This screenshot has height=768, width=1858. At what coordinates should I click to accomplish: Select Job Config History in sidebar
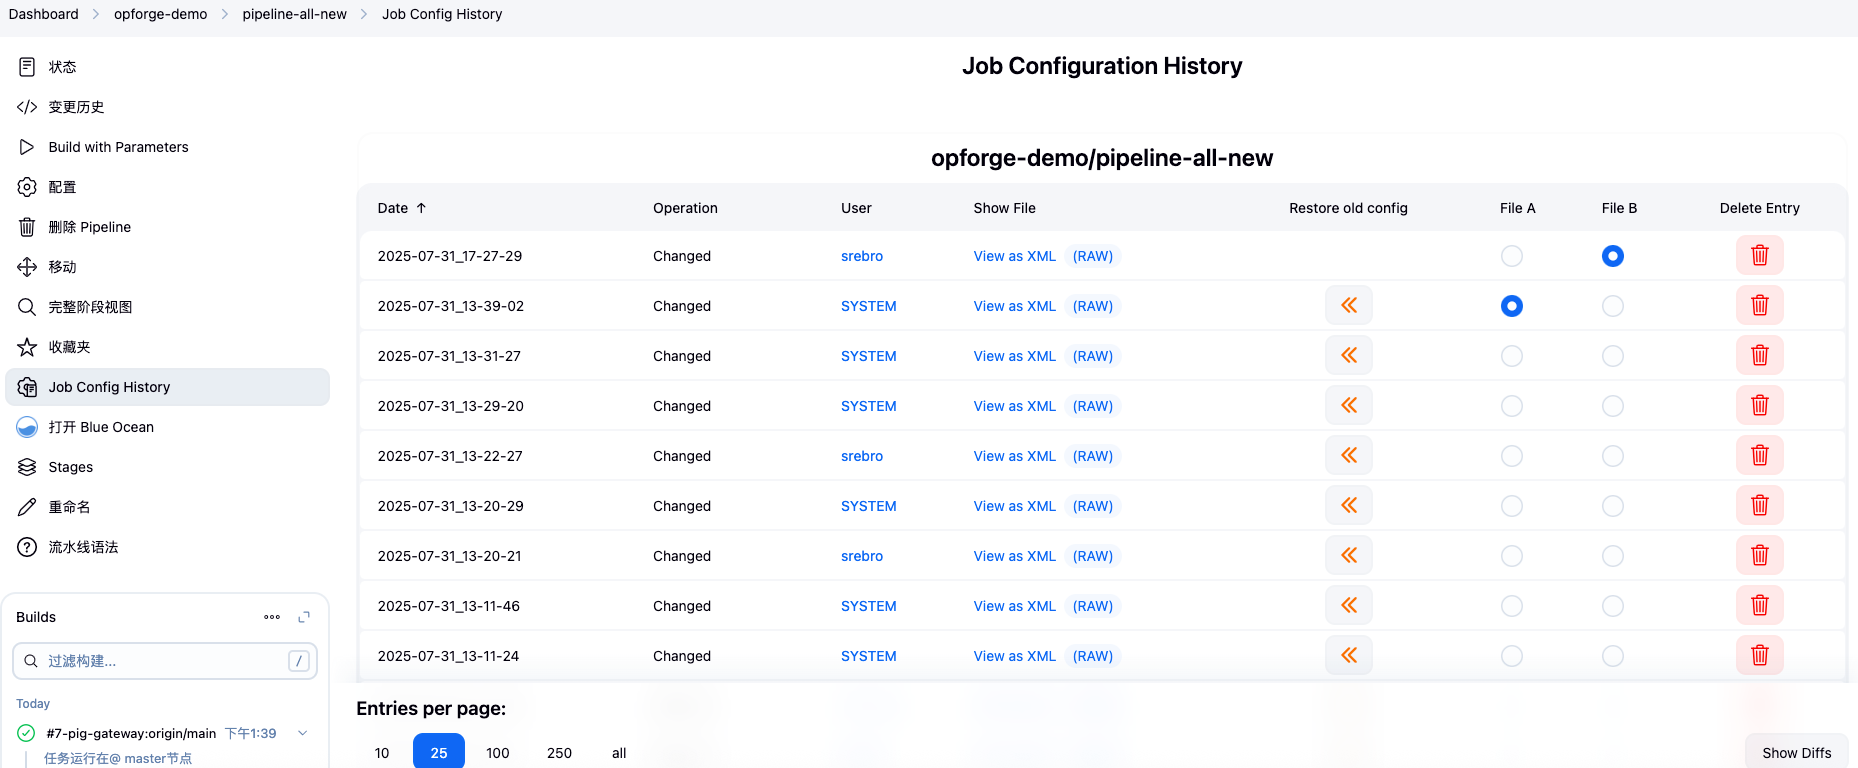coord(109,387)
